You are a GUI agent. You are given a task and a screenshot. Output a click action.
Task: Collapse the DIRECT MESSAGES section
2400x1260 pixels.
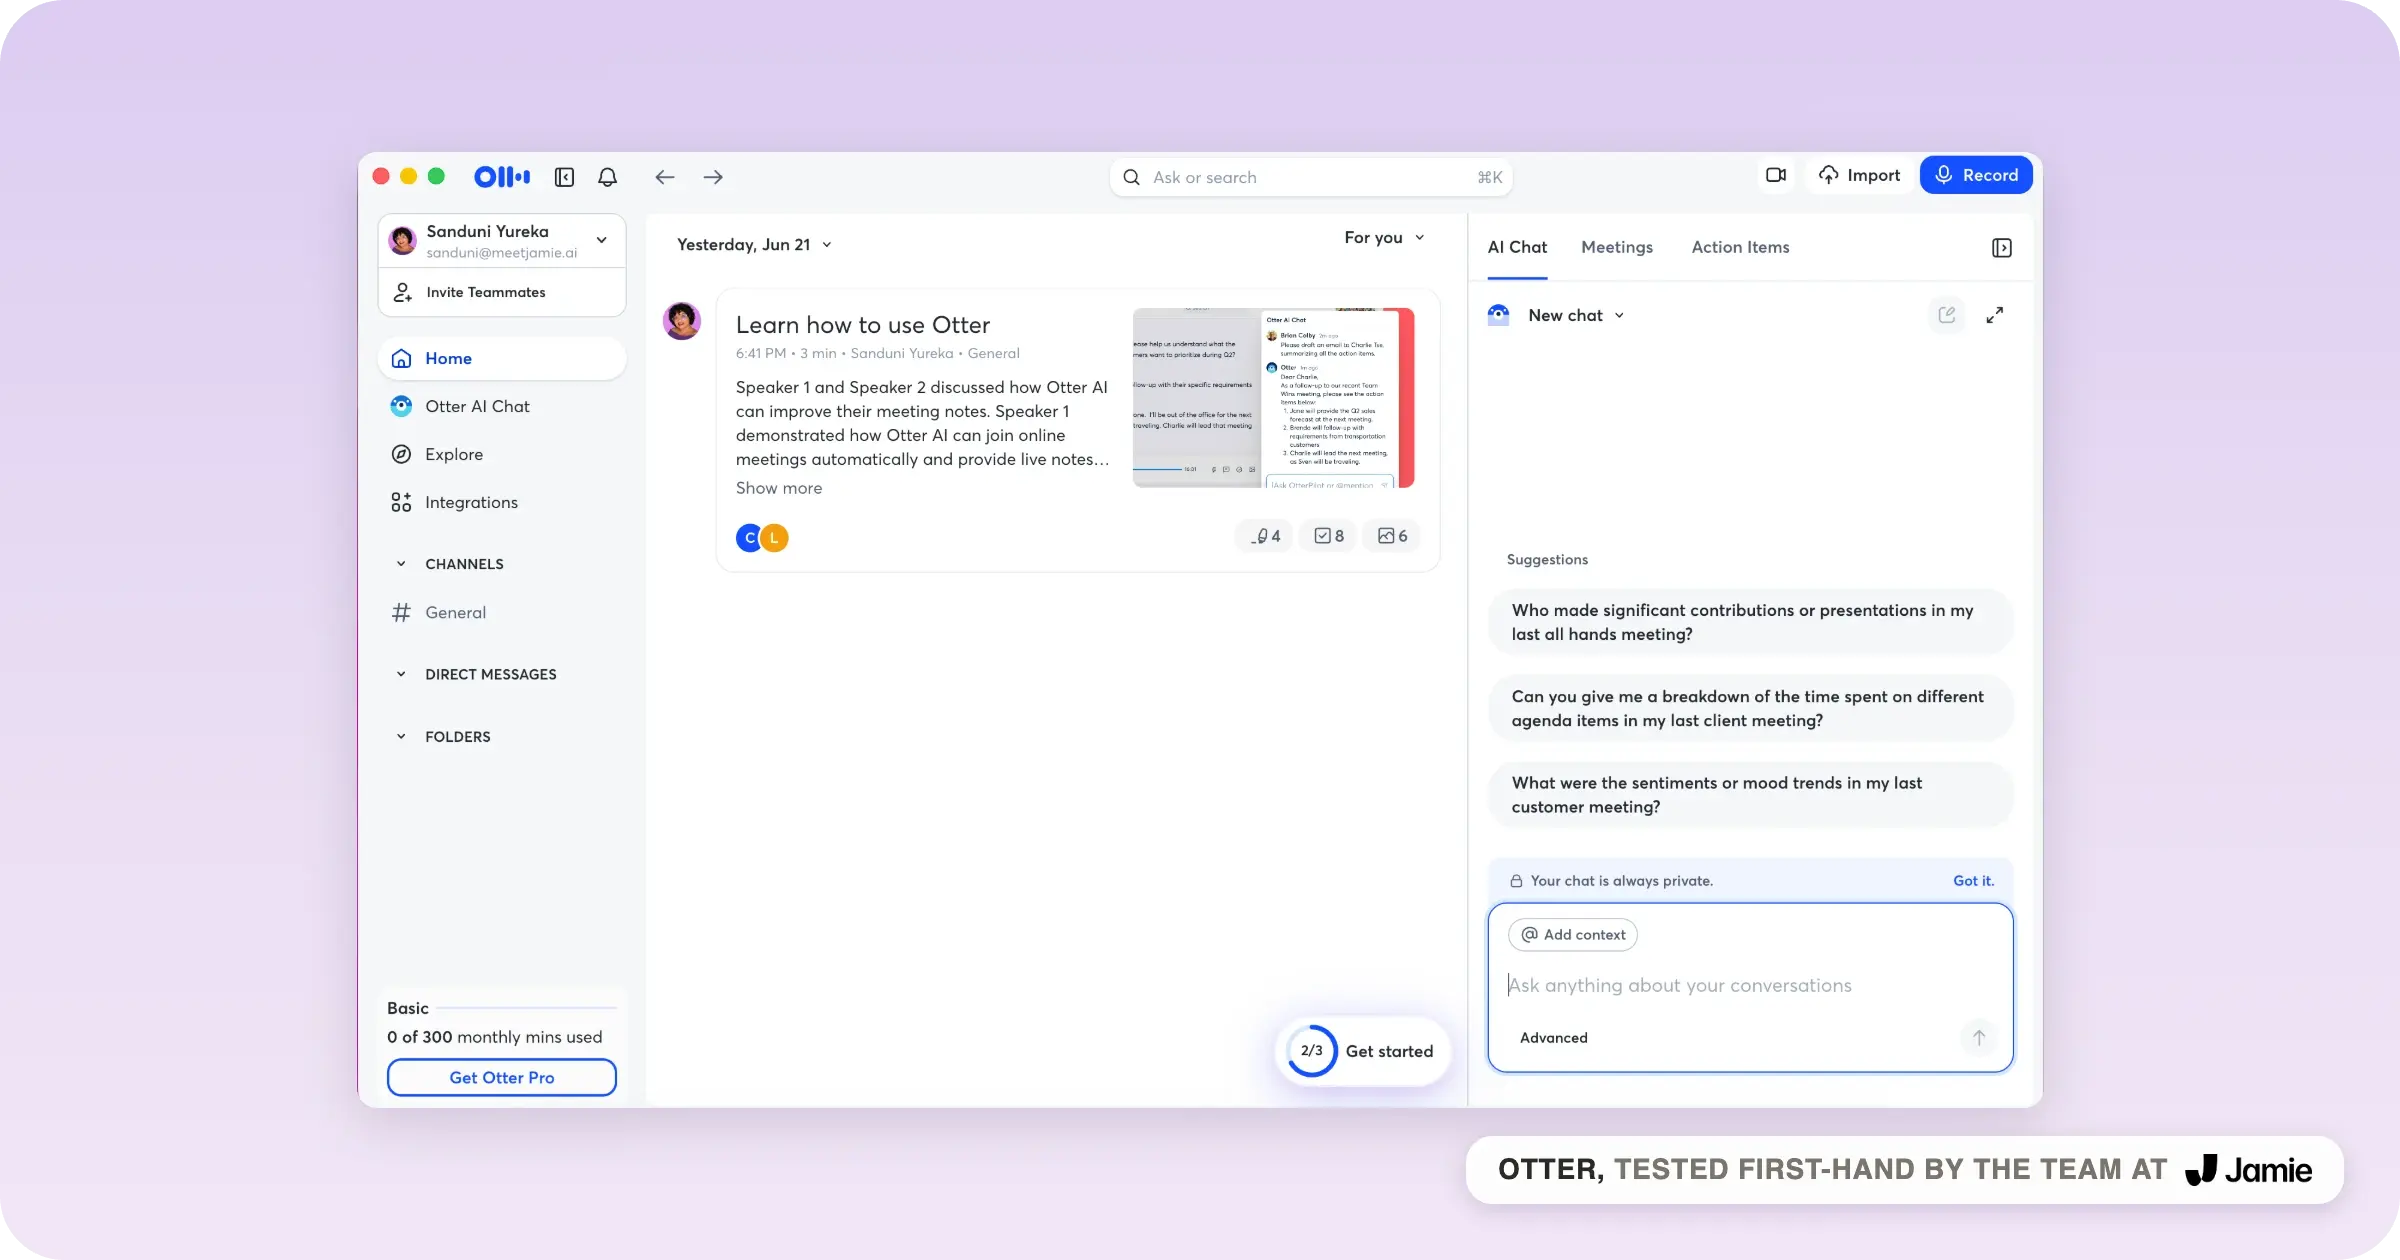[401, 674]
